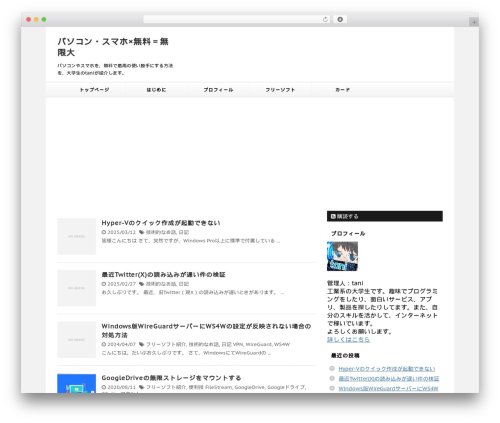Image resolution: width=500 pixels, height=423 pixels.
Task: Click the bullet icon beside sidebar Twitter(X) post
Action: 332,378
